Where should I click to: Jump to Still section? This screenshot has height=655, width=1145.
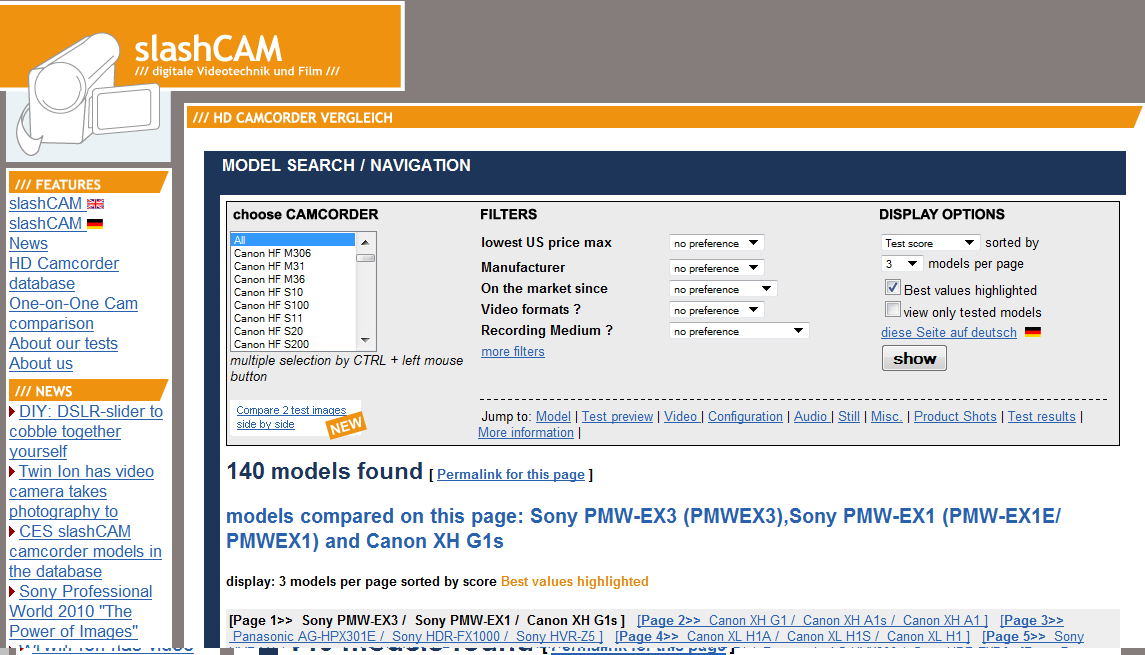pos(849,416)
